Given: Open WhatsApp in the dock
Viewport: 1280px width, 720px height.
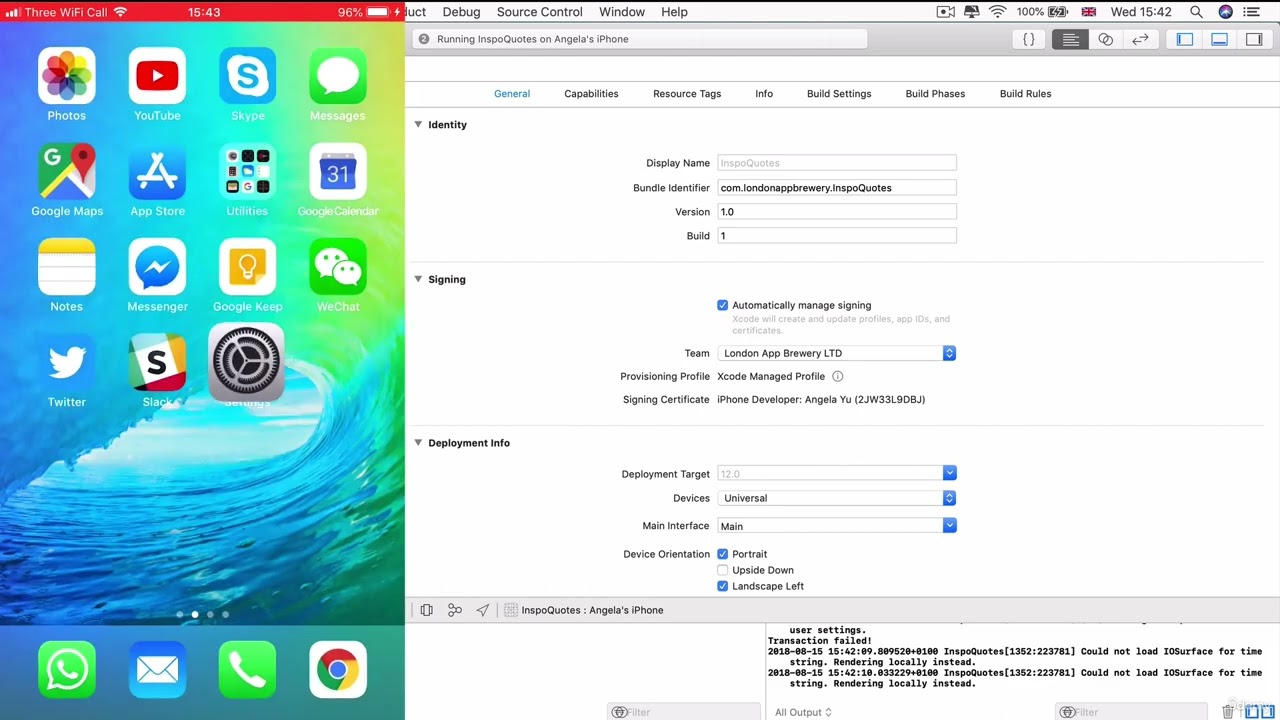Looking at the screenshot, I should (x=67, y=670).
